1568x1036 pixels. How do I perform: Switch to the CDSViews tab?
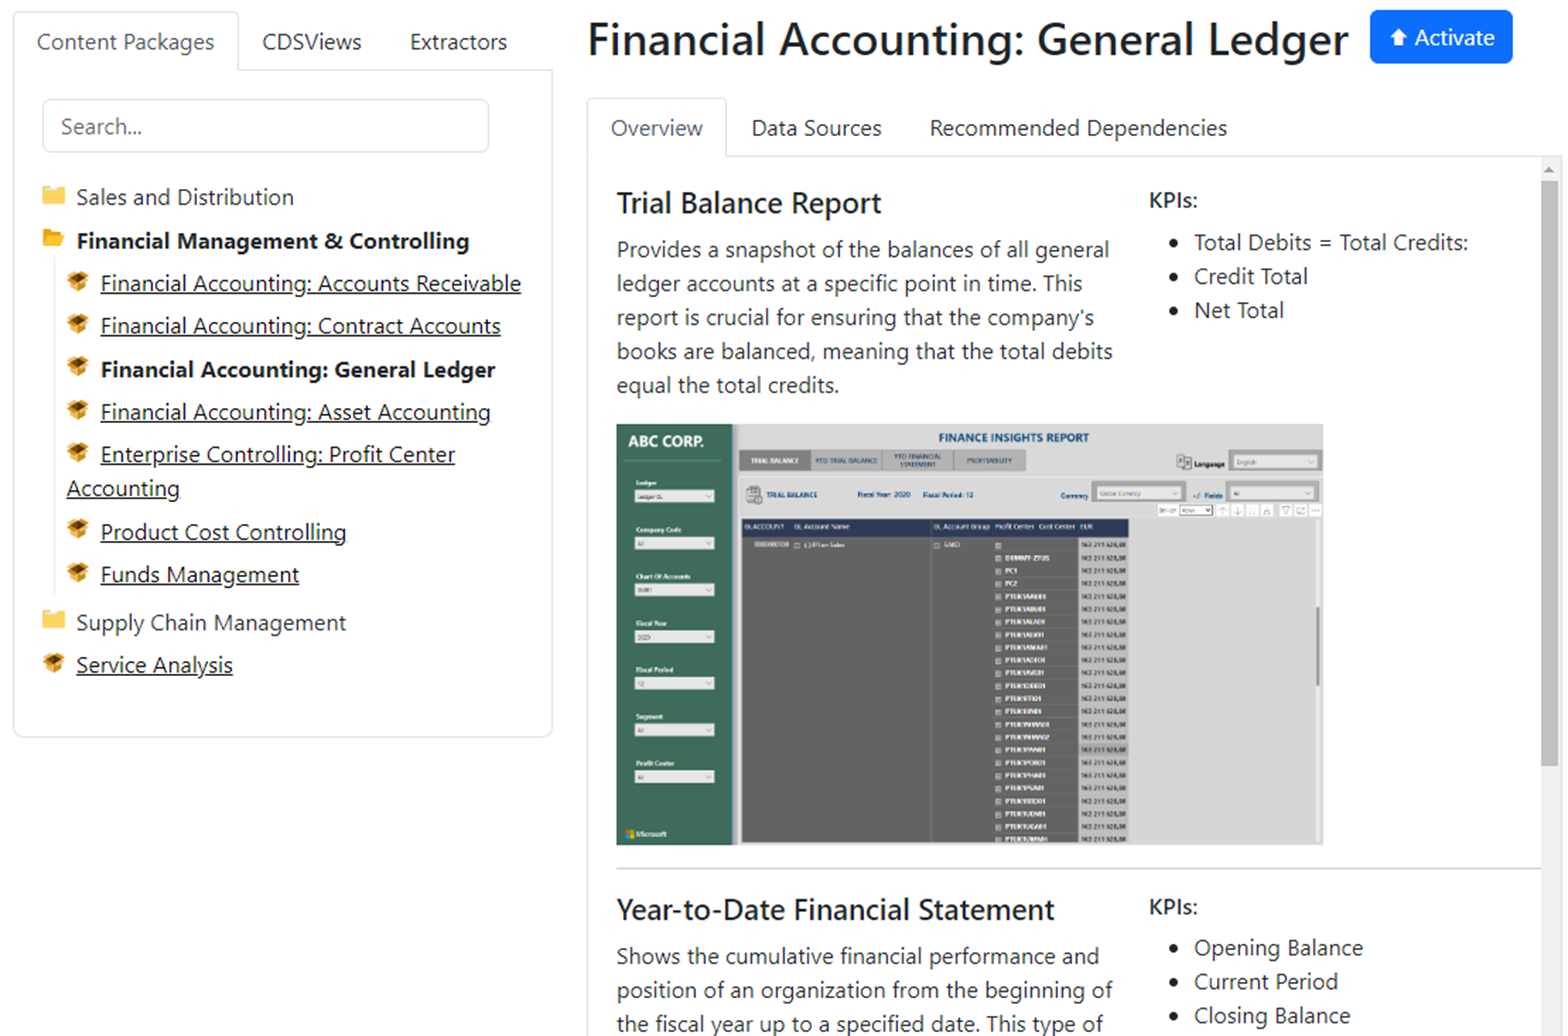312,42
